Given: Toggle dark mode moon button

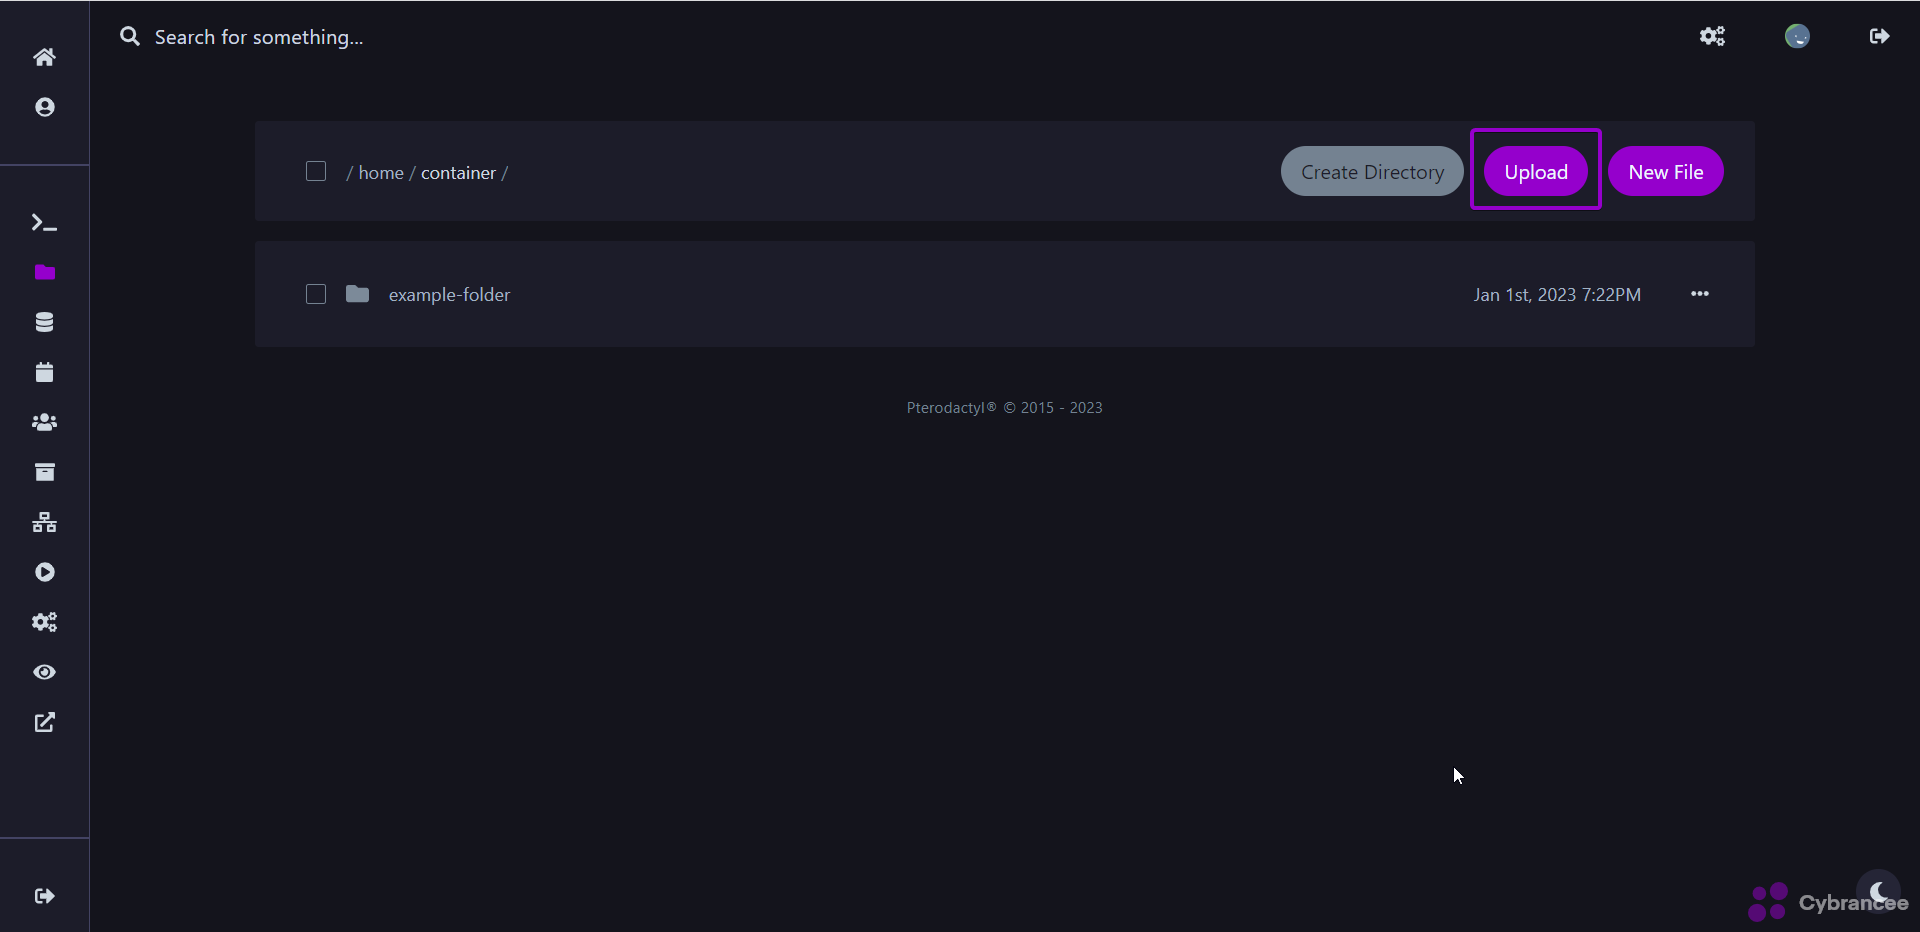Looking at the screenshot, I should (x=1878, y=890).
